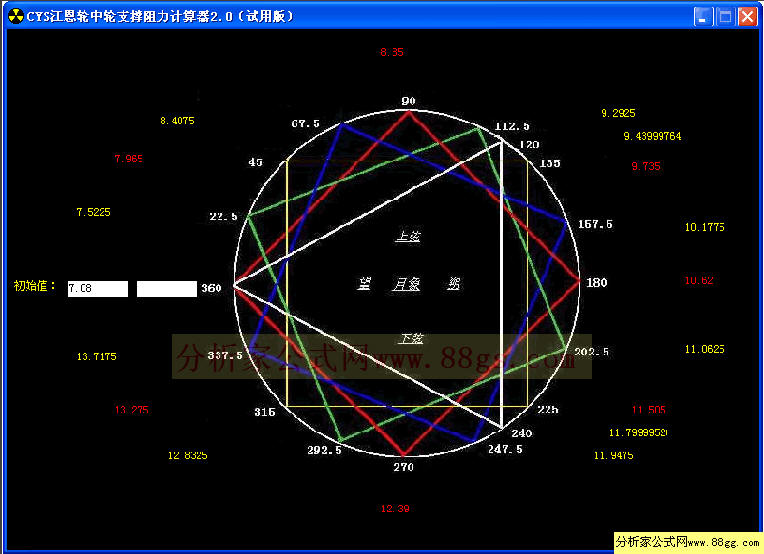Click the 360 degree label on the wheel
The height and width of the screenshot is (554, 764).
point(211,288)
